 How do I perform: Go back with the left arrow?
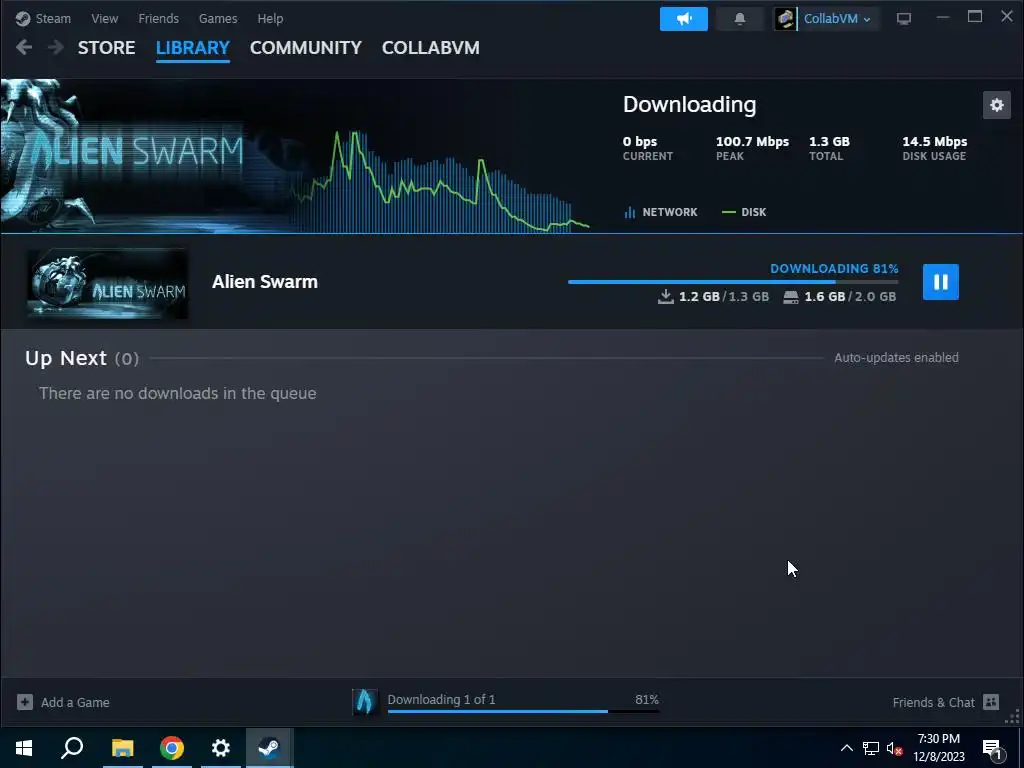(x=24, y=47)
